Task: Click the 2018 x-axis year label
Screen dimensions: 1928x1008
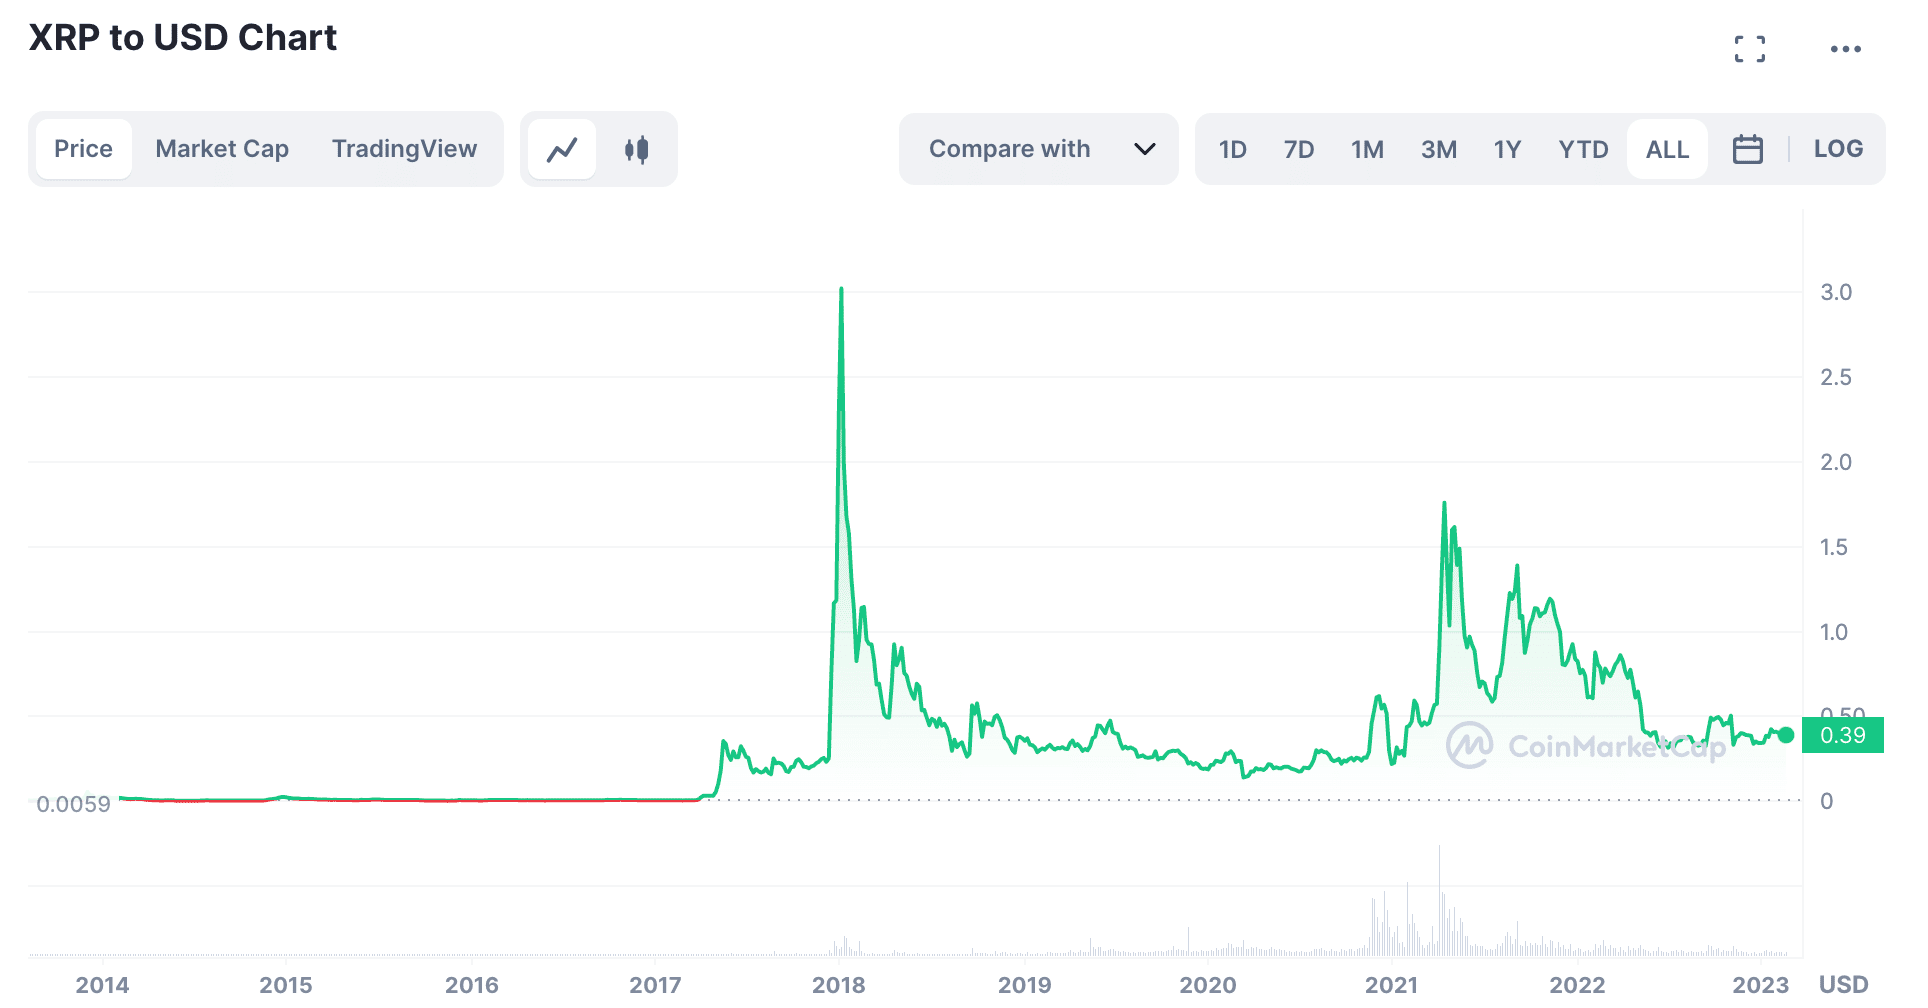Action: tap(838, 985)
